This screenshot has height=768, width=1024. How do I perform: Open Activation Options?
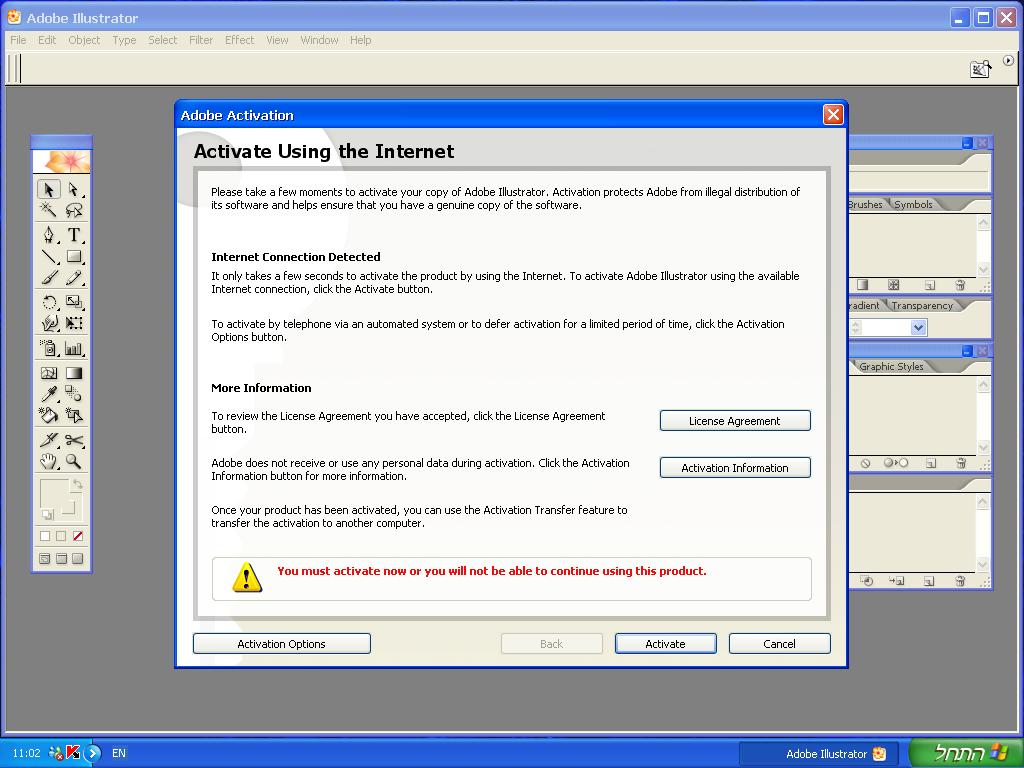click(x=281, y=644)
